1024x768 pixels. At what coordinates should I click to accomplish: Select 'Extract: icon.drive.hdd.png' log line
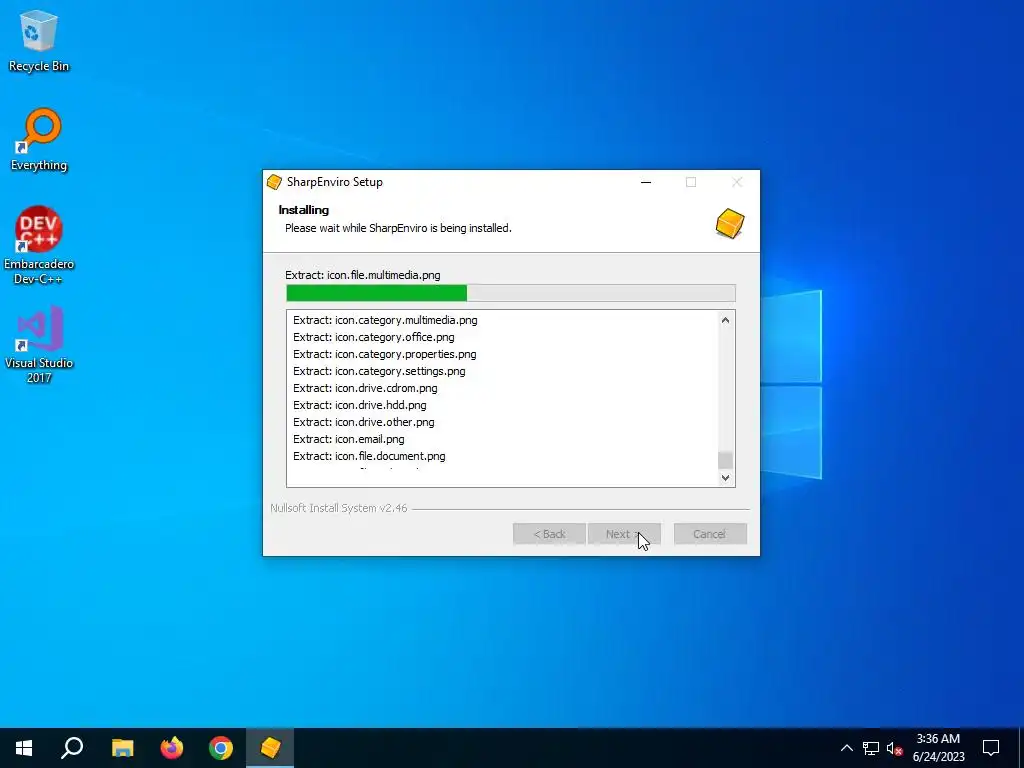pos(360,405)
